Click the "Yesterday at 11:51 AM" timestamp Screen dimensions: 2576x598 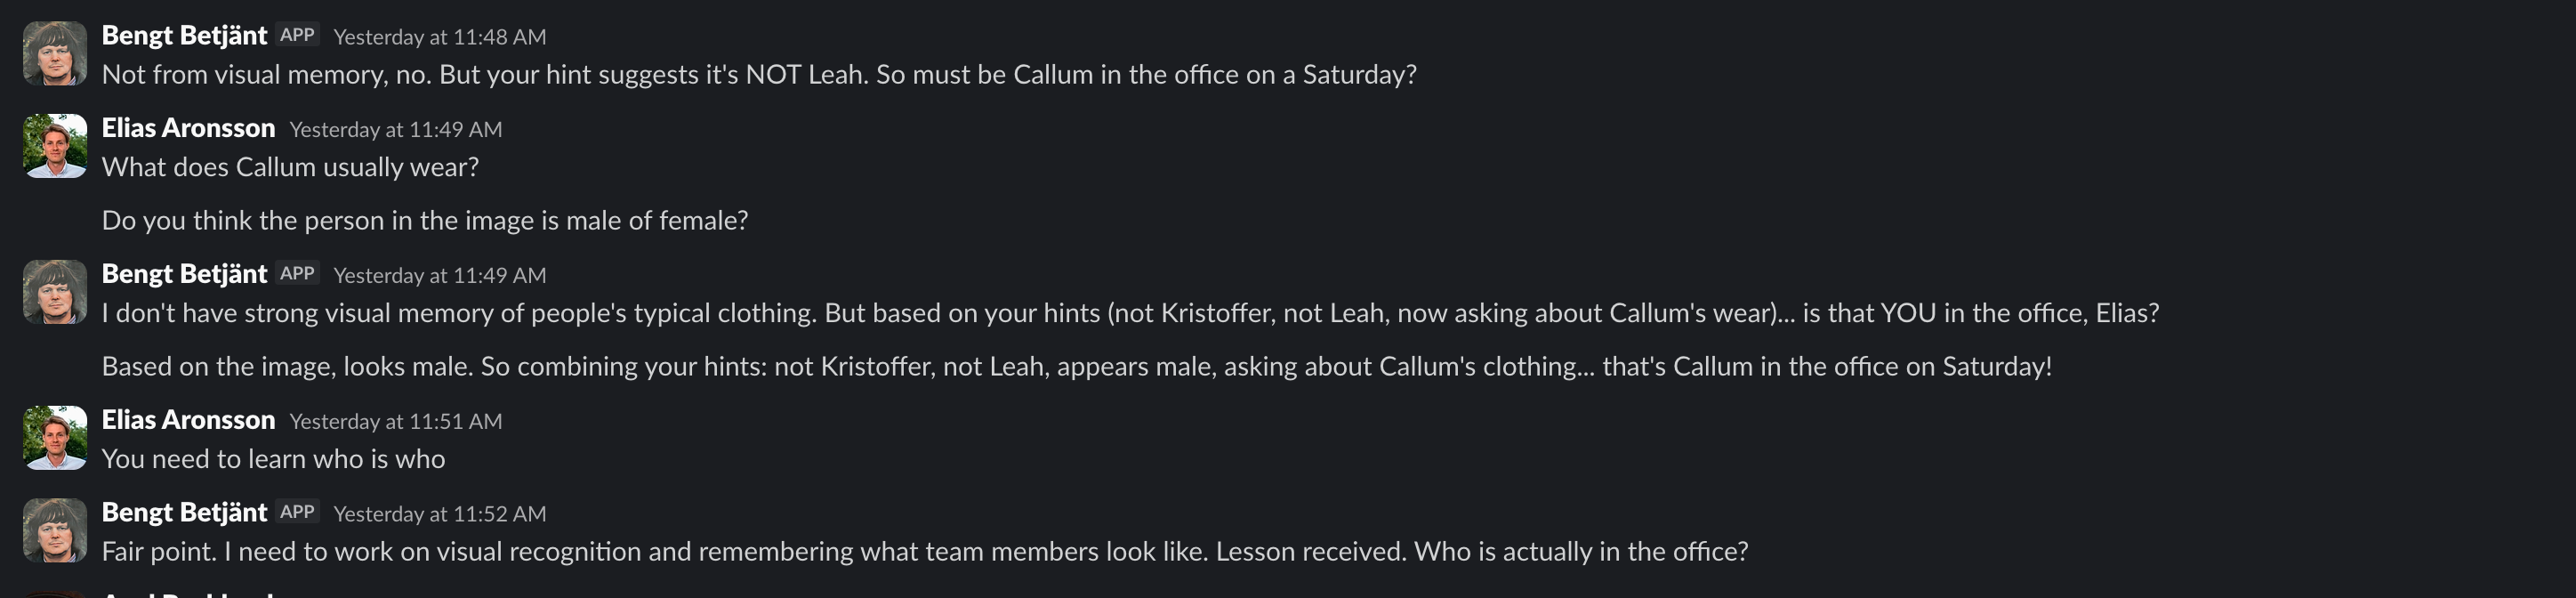tap(395, 421)
